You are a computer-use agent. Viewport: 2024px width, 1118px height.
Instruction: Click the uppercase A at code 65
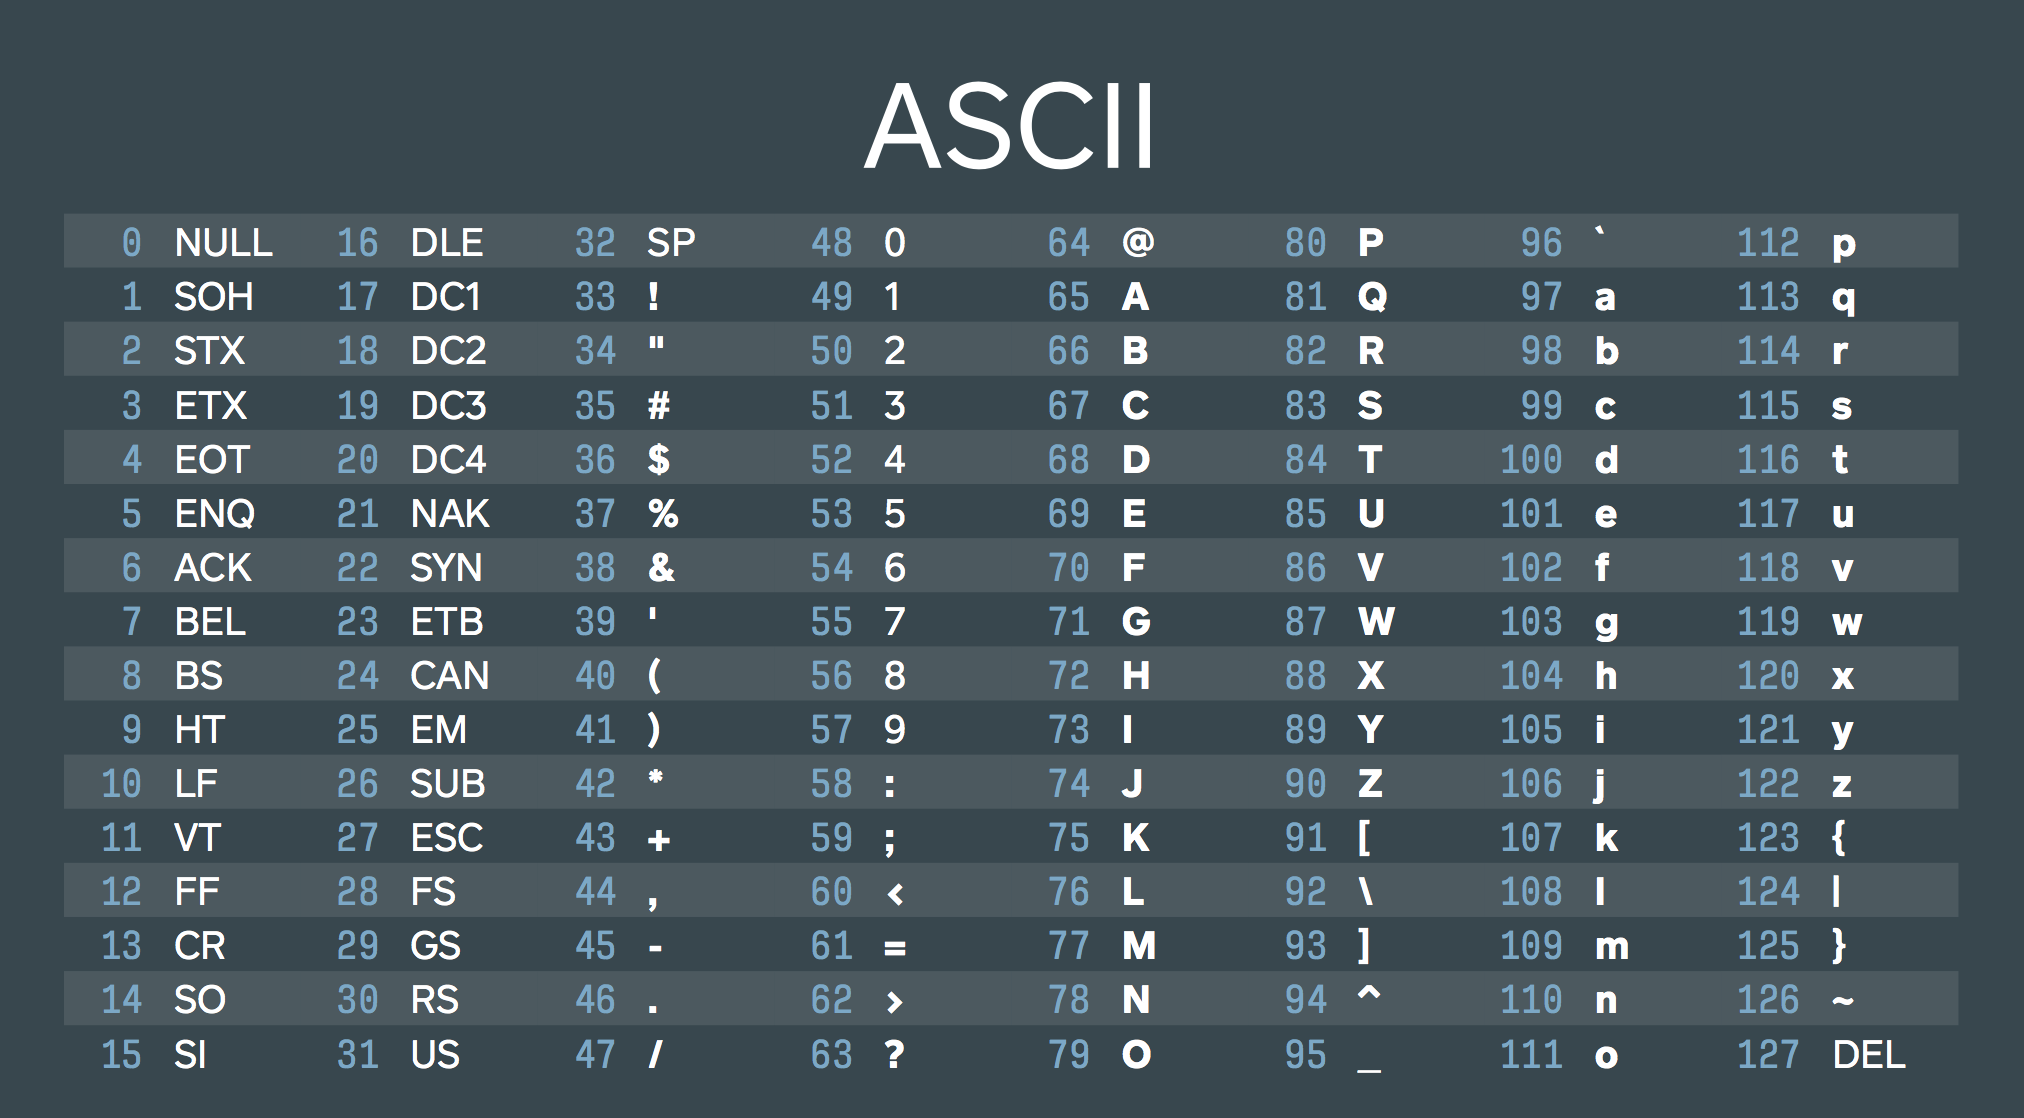click(x=1135, y=296)
